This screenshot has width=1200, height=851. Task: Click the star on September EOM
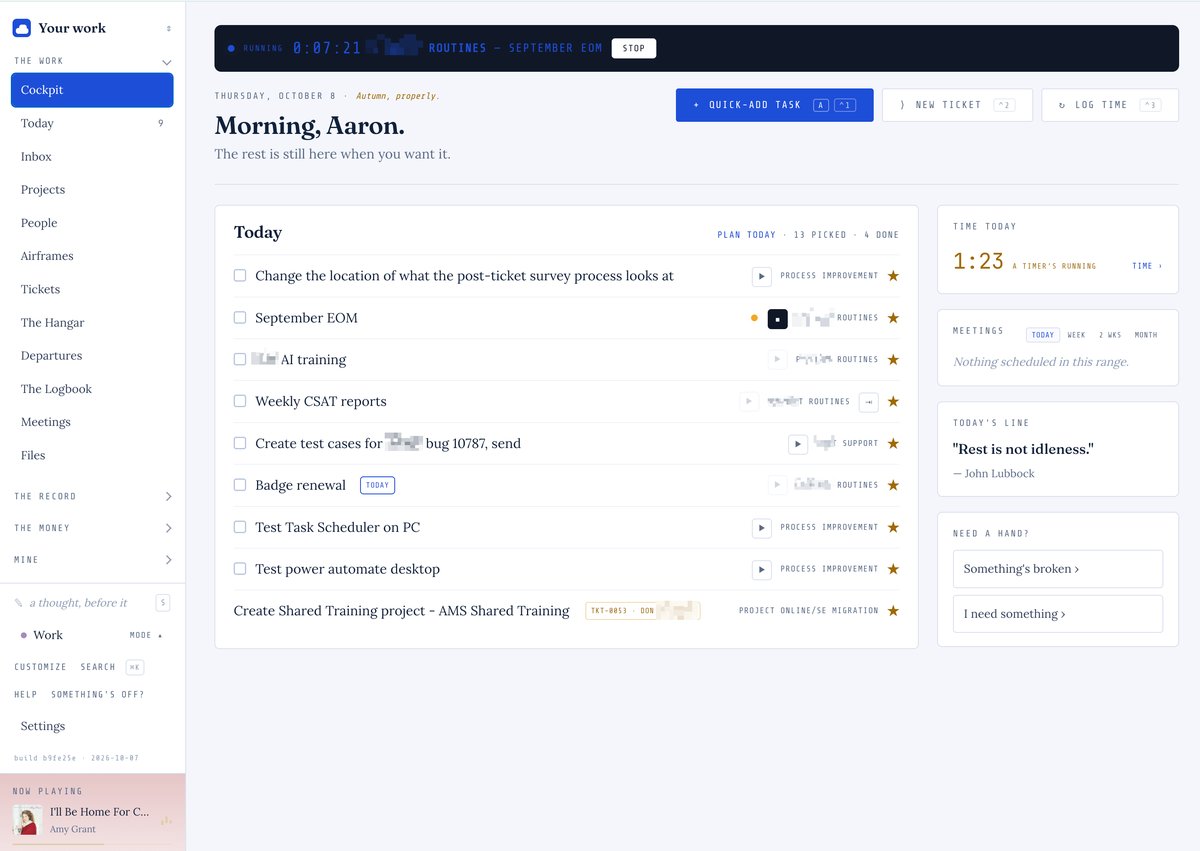point(893,318)
